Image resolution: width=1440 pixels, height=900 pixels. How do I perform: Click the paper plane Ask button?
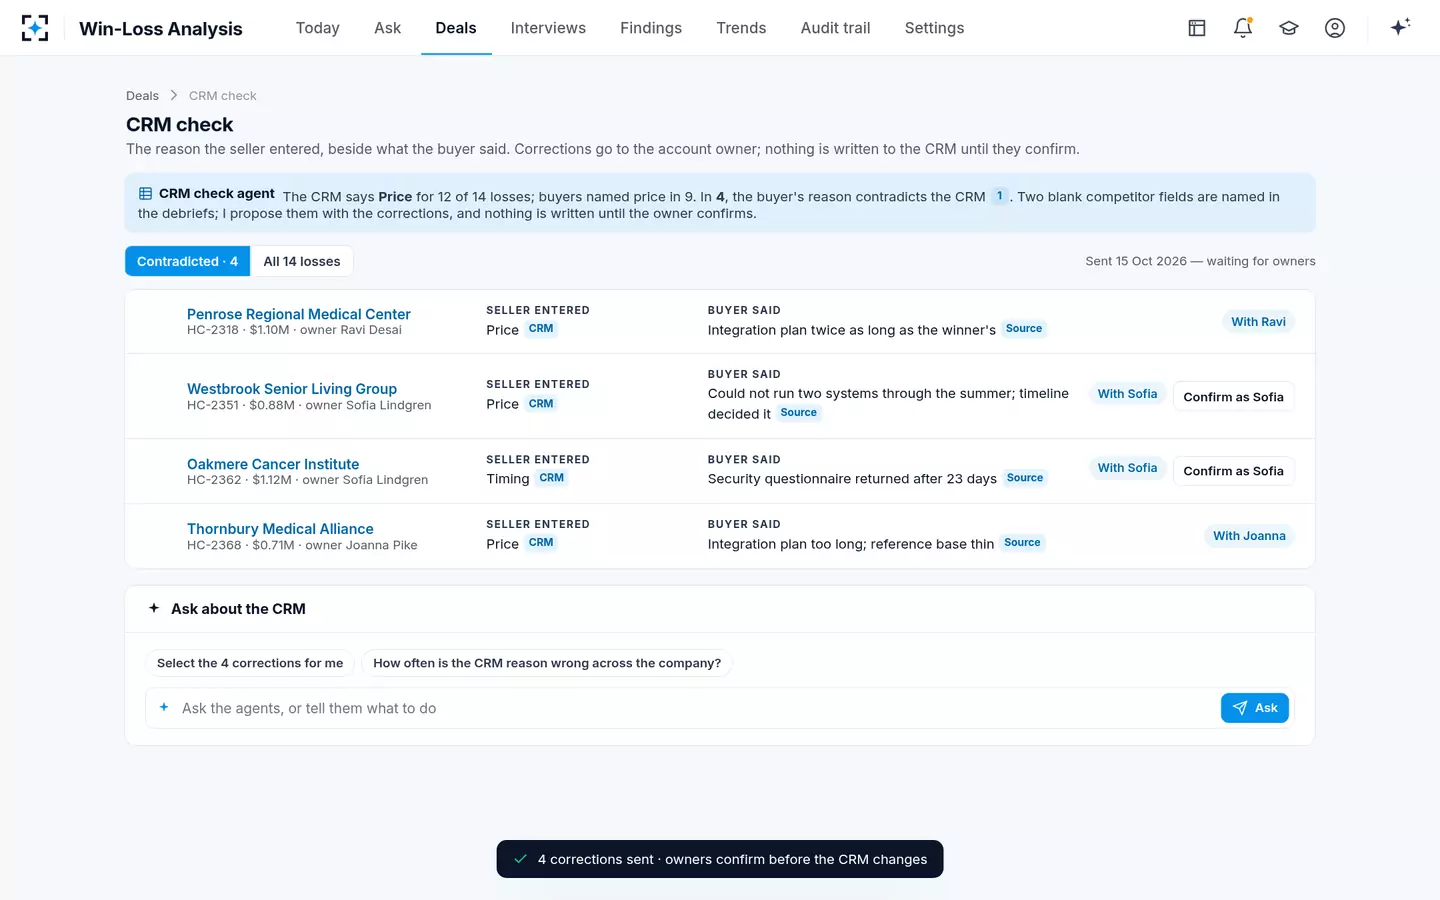[1255, 708]
